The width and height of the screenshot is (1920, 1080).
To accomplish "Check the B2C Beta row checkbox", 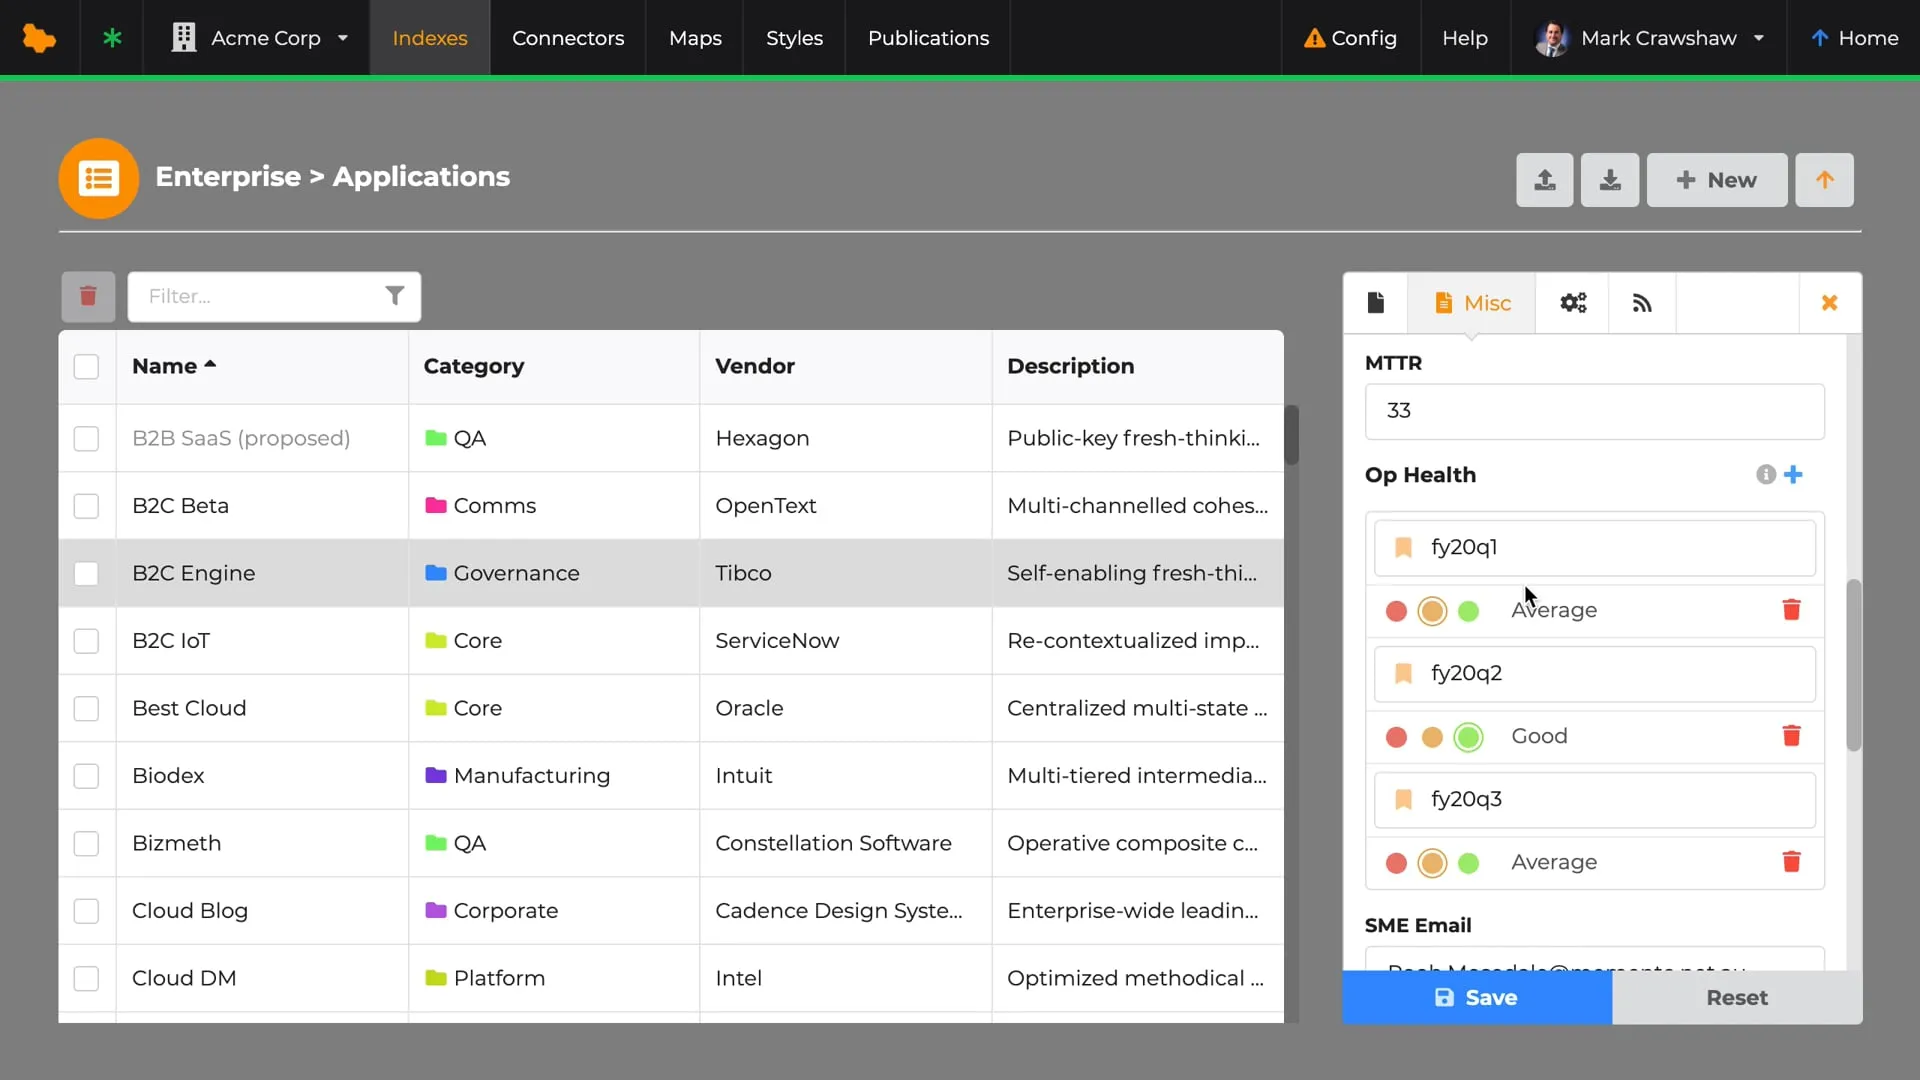I will tap(86, 506).
